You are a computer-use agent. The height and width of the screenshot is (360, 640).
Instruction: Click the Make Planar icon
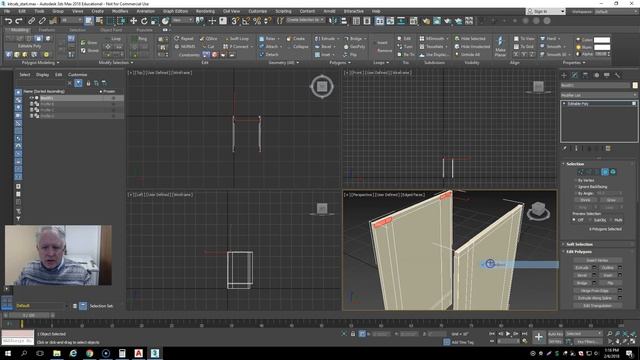click(x=500, y=46)
